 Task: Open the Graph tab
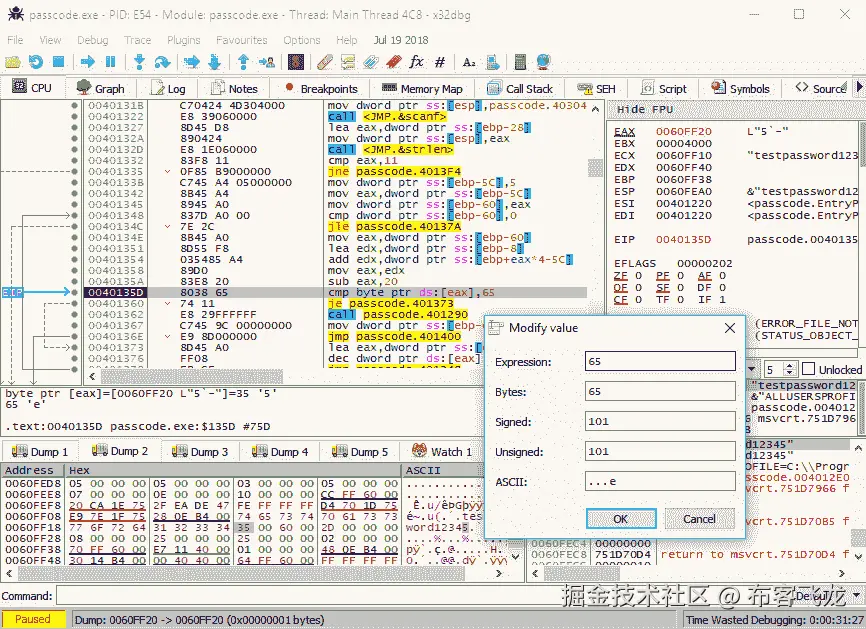tap(100, 88)
